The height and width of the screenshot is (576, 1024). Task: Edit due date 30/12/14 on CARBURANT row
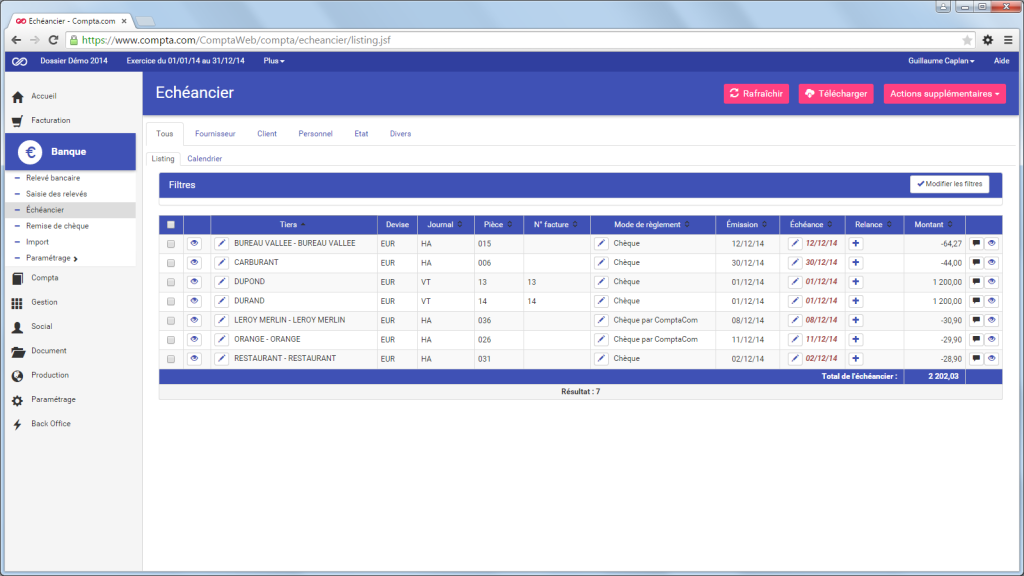795,263
